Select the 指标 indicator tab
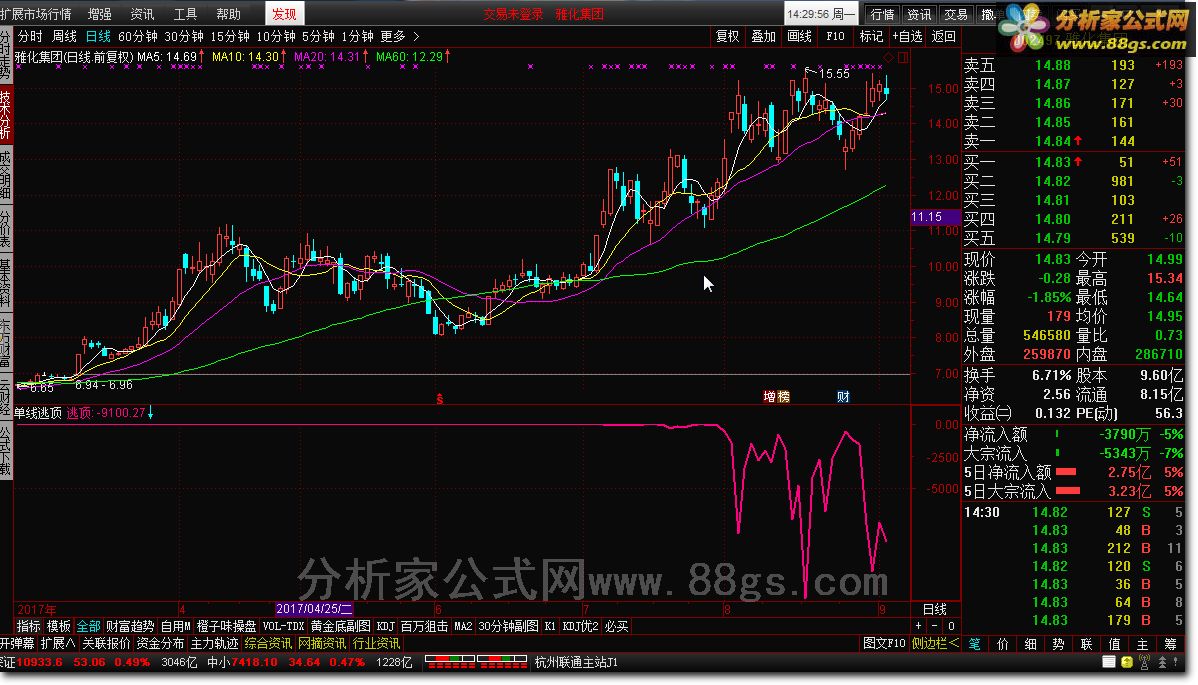This screenshot has width=1198, height=685. [28, 626]
